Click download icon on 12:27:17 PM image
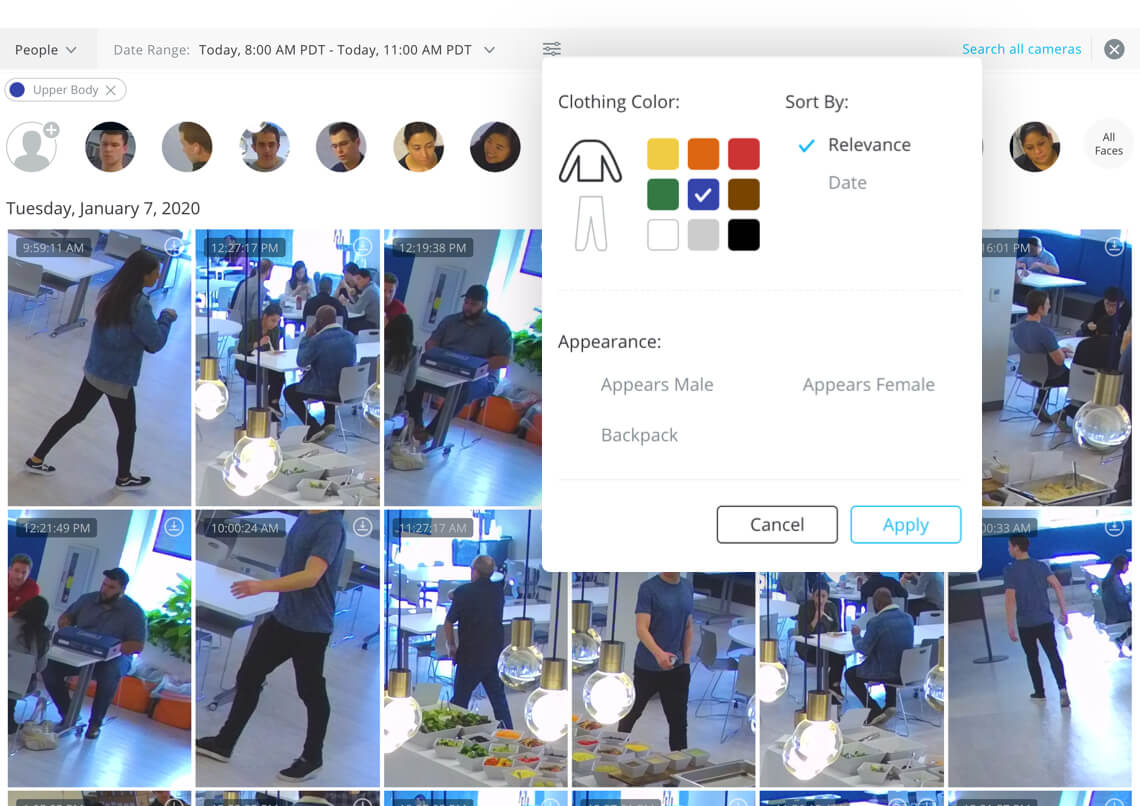This screenshot has width=1140, height=806. (362, 247)
